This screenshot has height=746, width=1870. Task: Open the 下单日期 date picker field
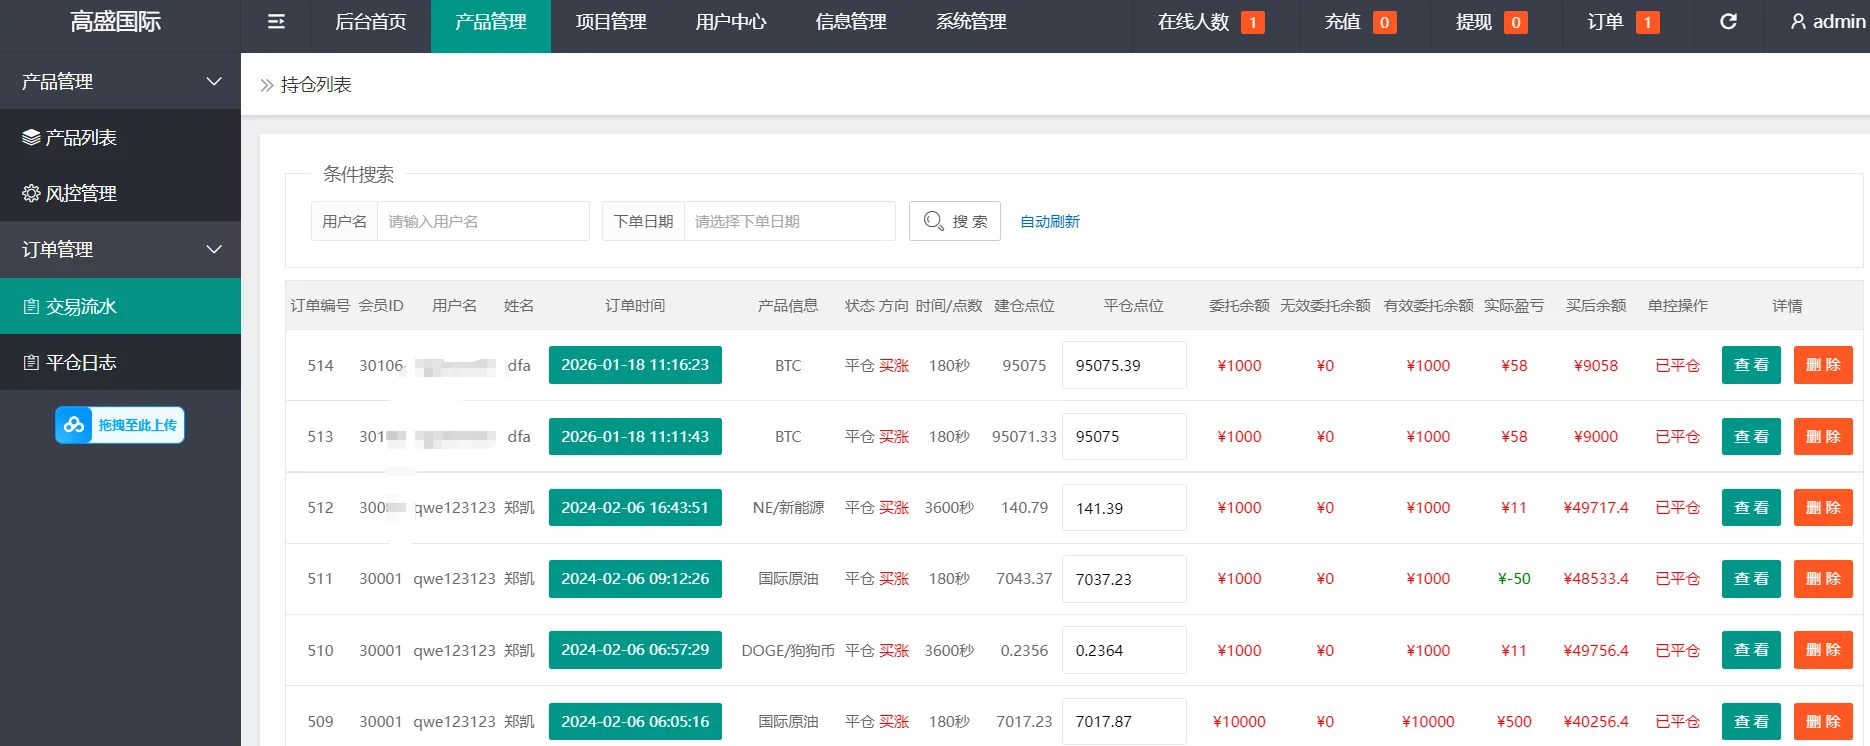(788, 222)
